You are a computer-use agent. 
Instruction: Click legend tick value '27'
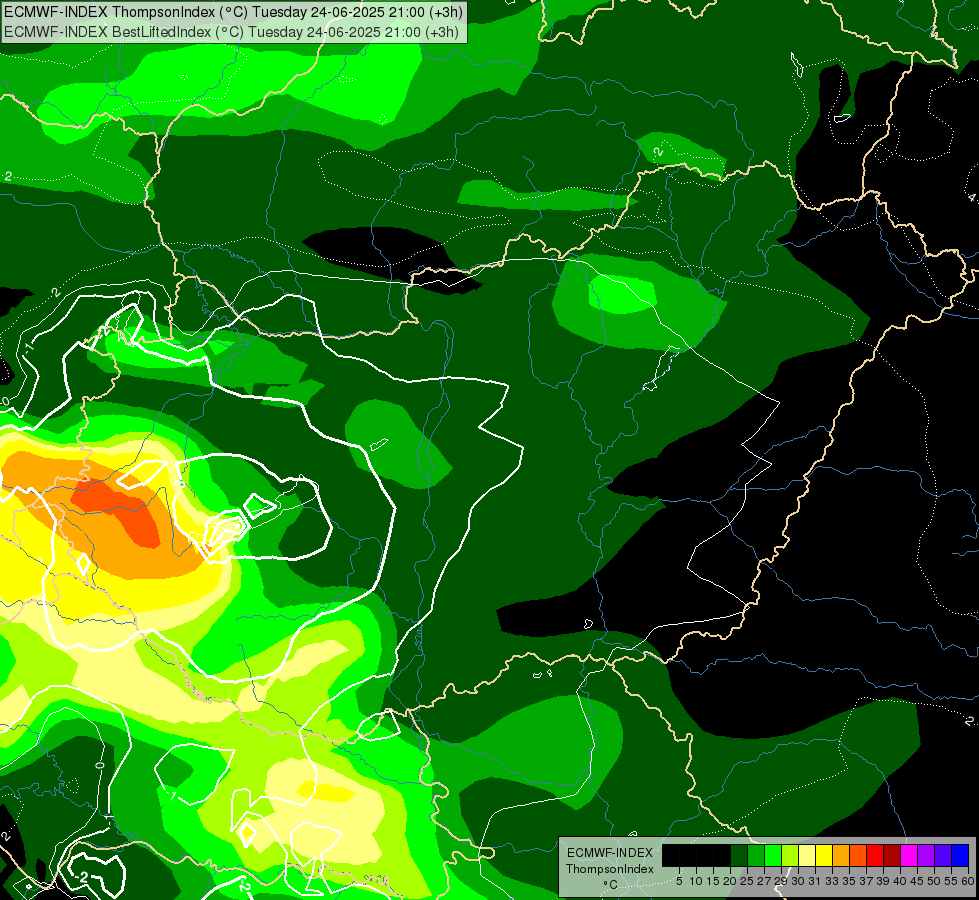[x=764, y=881]
